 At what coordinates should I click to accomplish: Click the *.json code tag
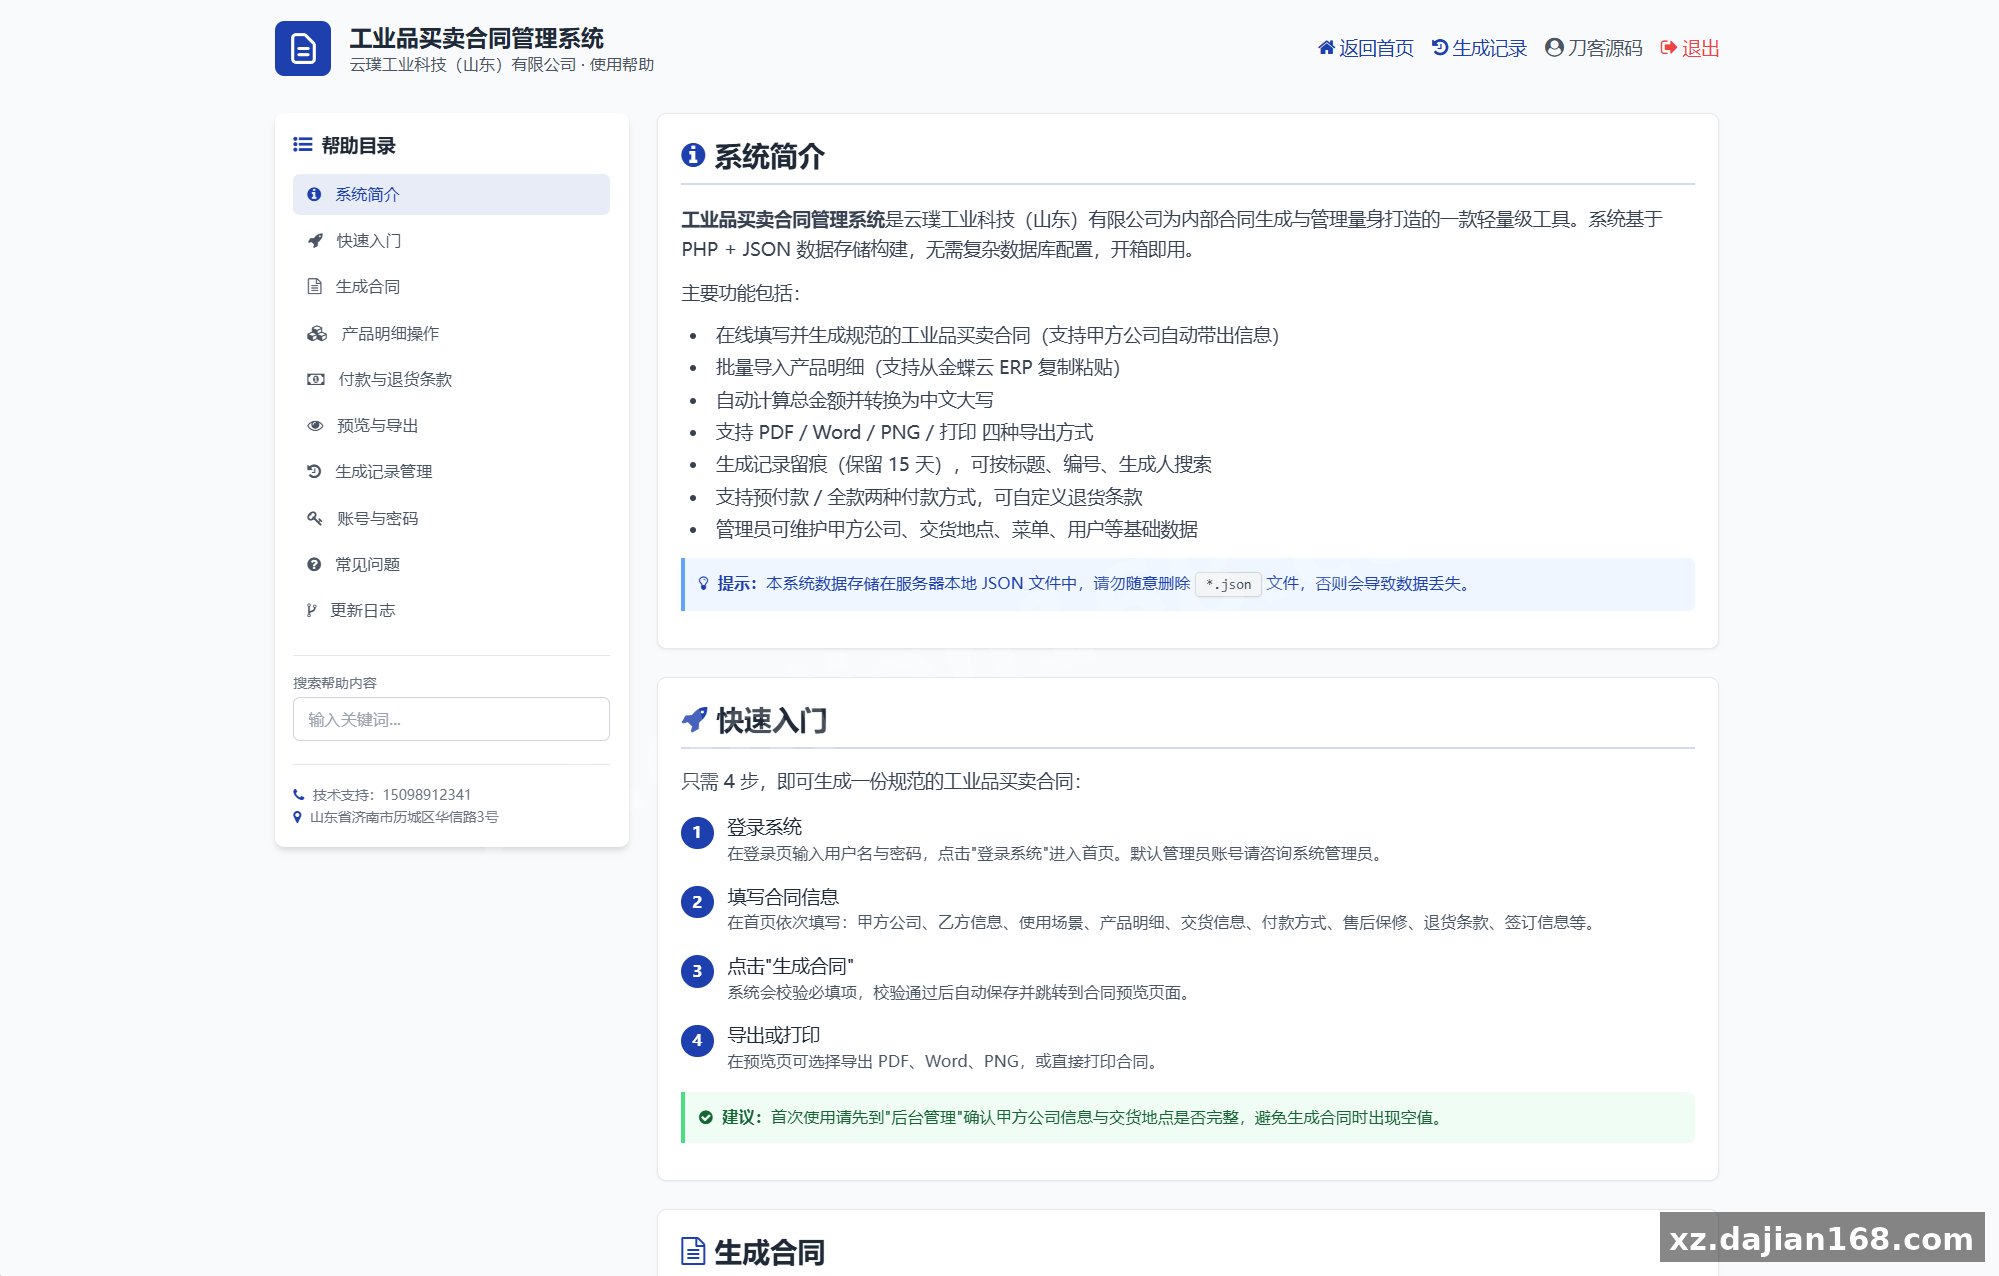1228,584
